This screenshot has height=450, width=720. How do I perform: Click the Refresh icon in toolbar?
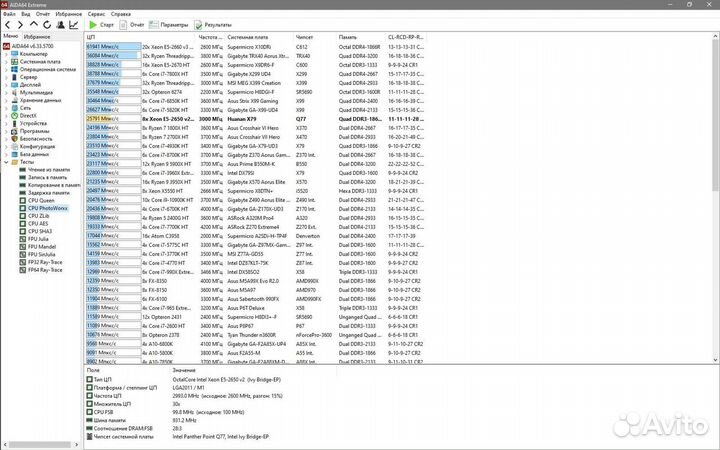45,23
